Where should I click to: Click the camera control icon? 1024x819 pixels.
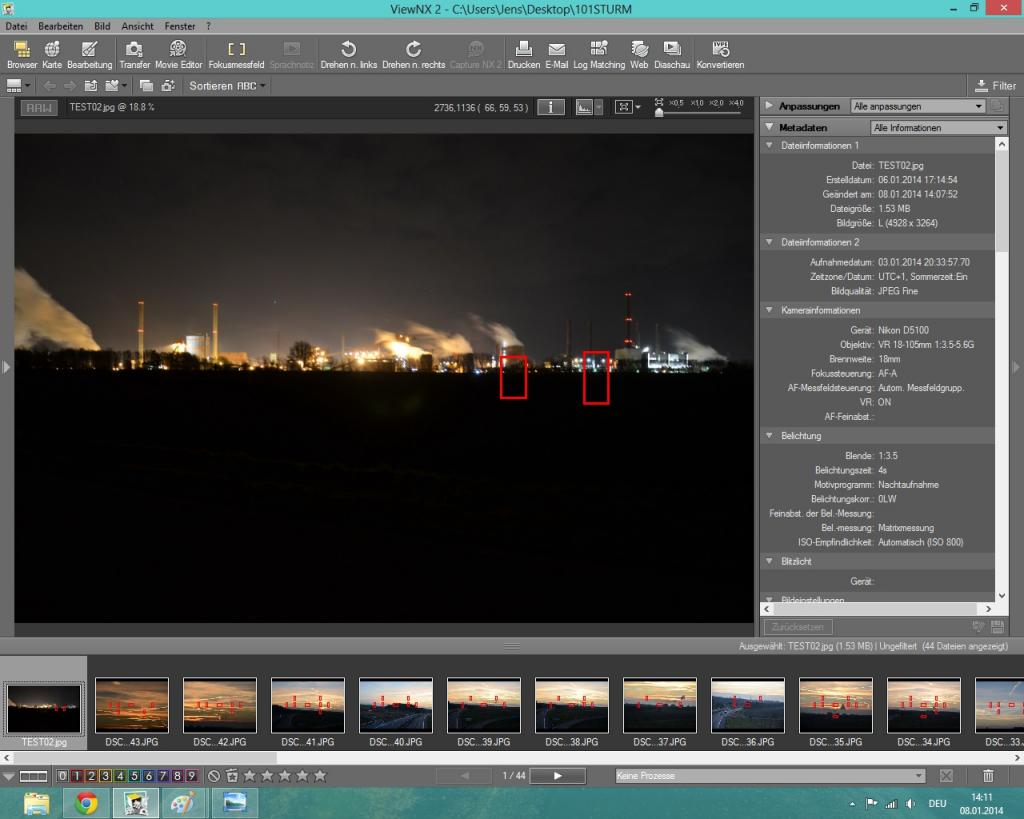[x=168, y=86]
